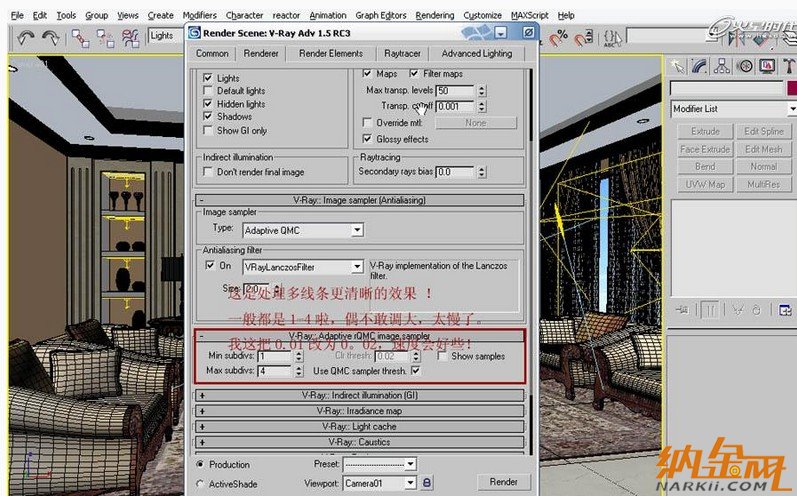Screen dimensions: 797x496
Task: Click the viewport lock icon beside Camera01
Action: pos(427,483)
